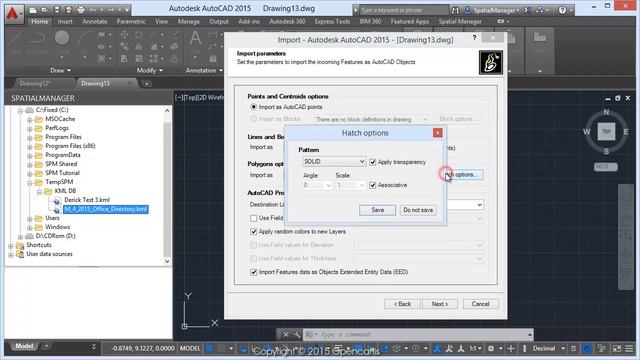Expand the User data sources node
The height and width of the screenshot is (360, 640).
click(11, 255)
